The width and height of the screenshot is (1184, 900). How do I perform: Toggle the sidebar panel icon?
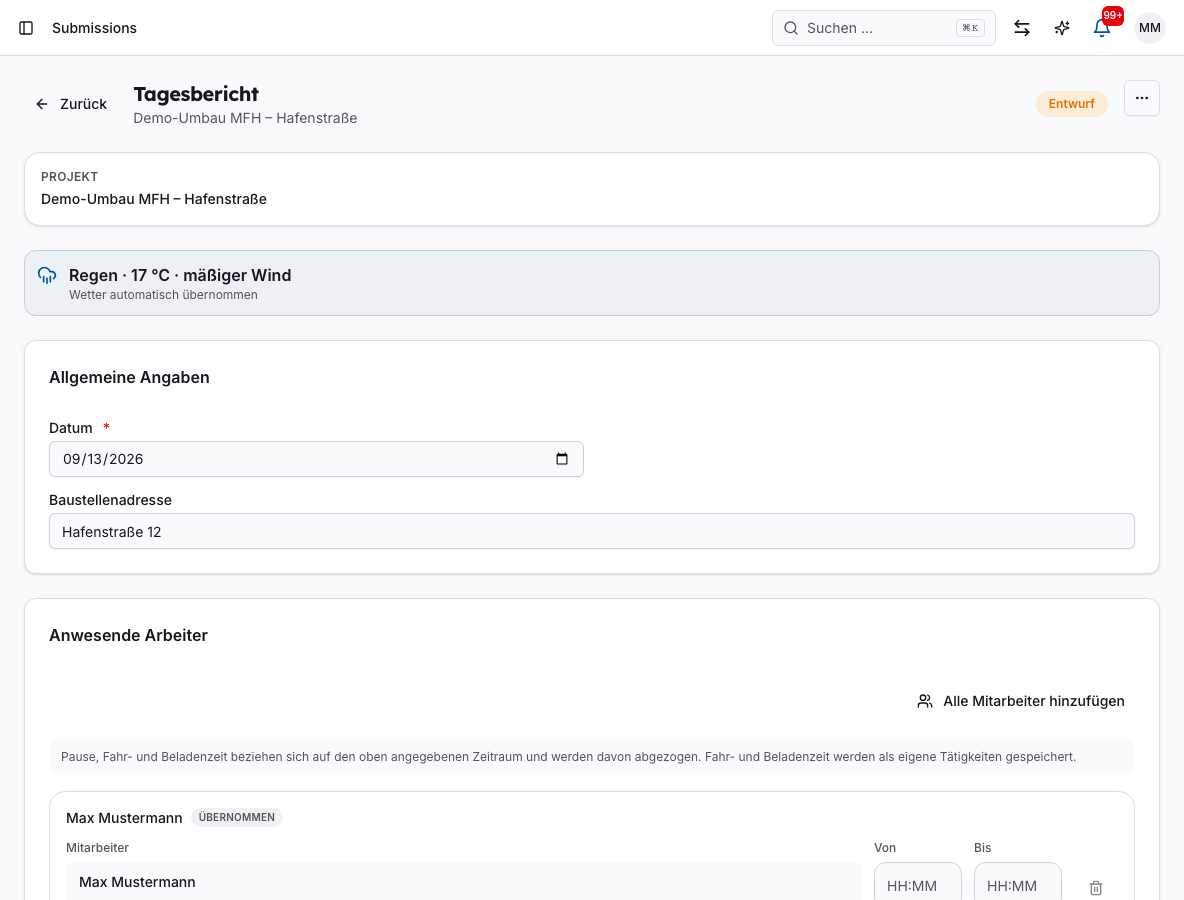click(26, 28)
